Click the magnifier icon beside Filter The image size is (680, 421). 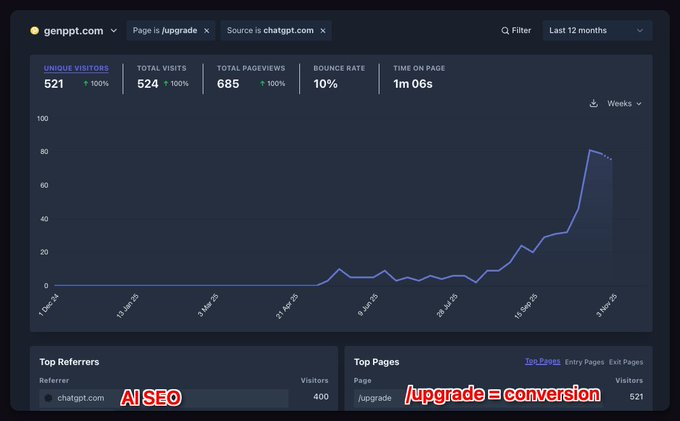point(505,31)
